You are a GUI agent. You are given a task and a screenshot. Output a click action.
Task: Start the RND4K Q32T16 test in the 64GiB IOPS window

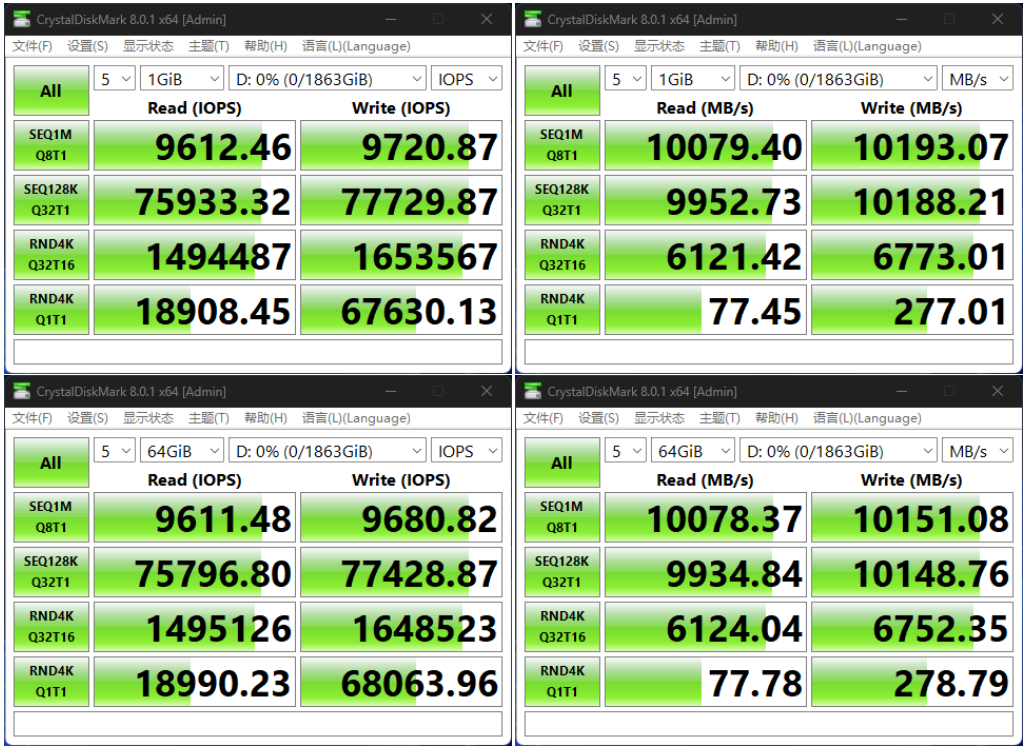[x=51, y=627]
